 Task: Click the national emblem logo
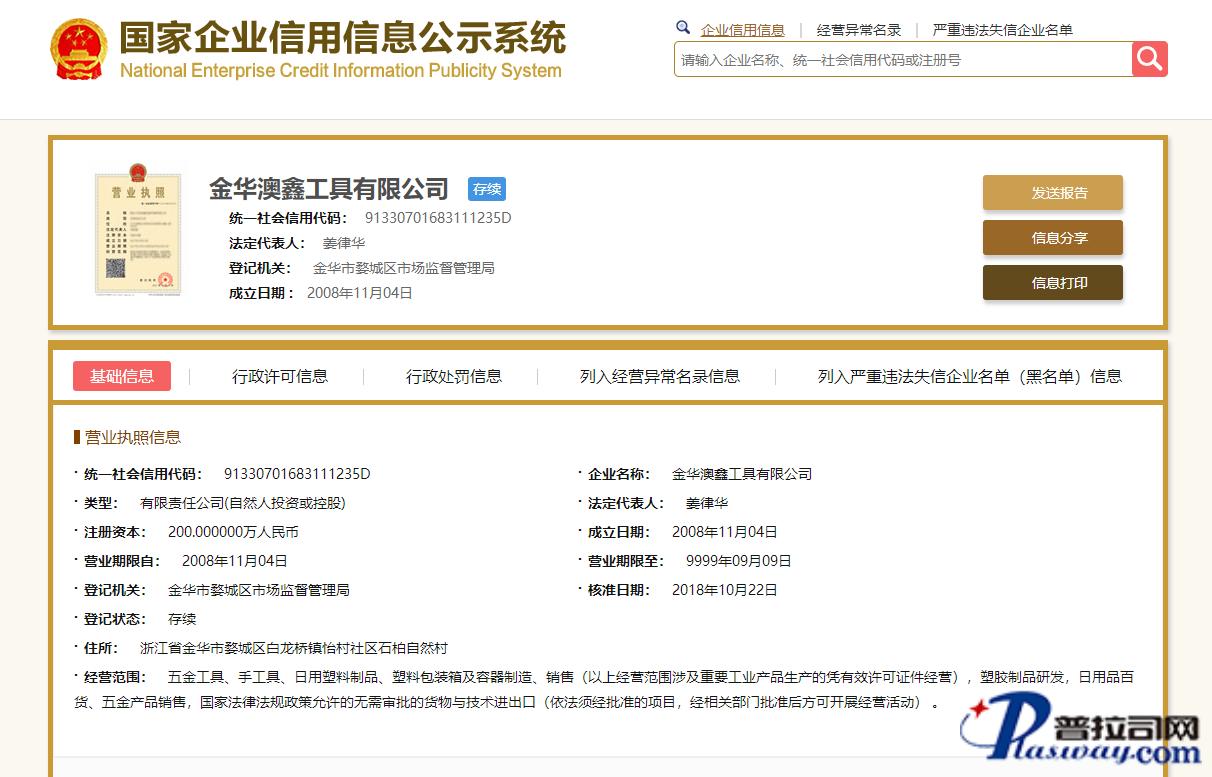[x=78, y=48]
